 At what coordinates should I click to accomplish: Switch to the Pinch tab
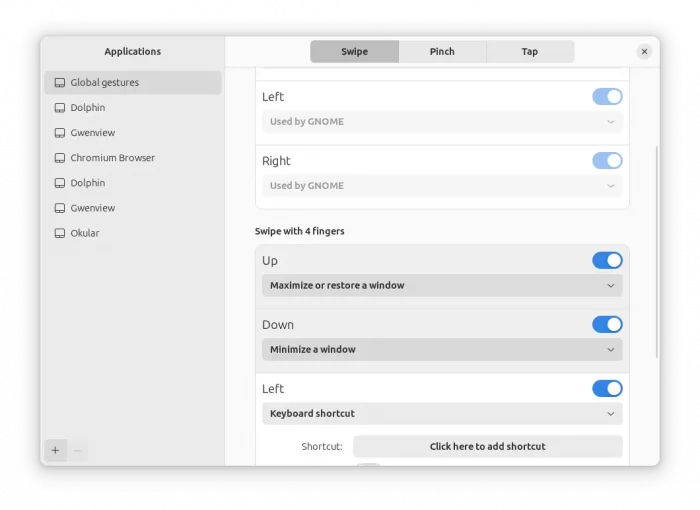pos(442,52)
